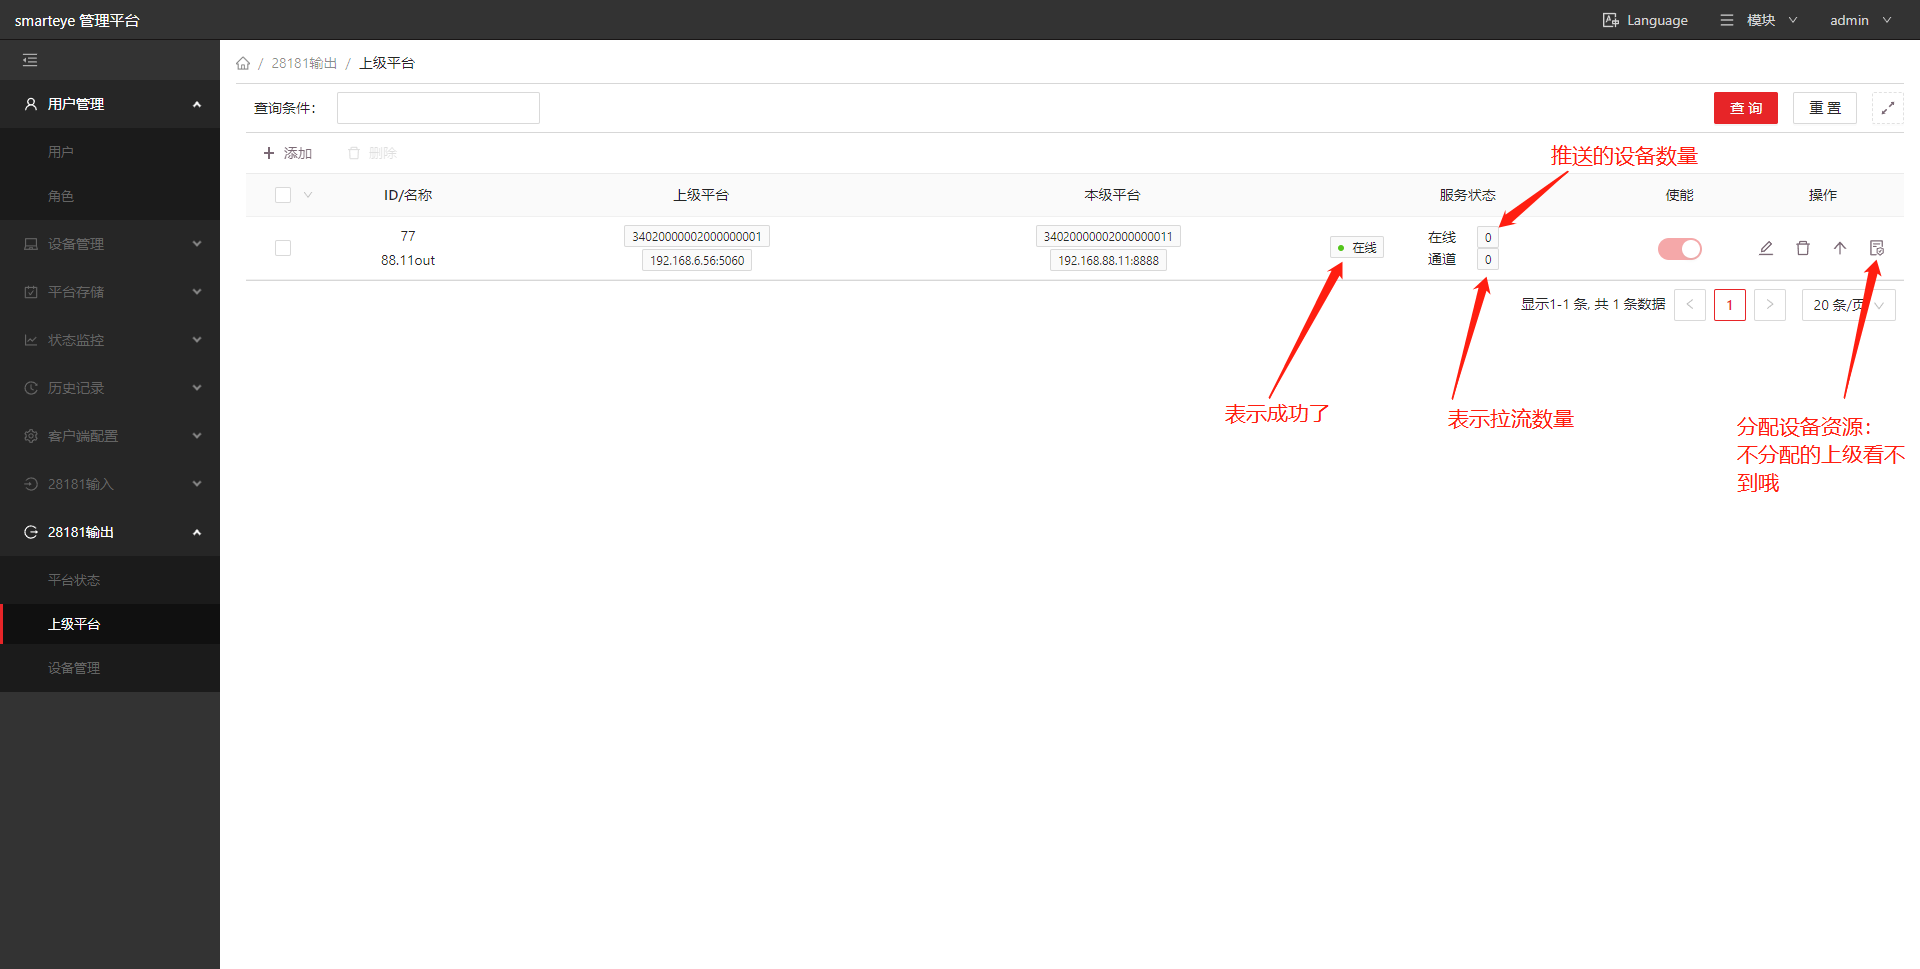Open the admin user dropdown
The width and height of the screenshot is (1920, 969).
click(1860, 20)
